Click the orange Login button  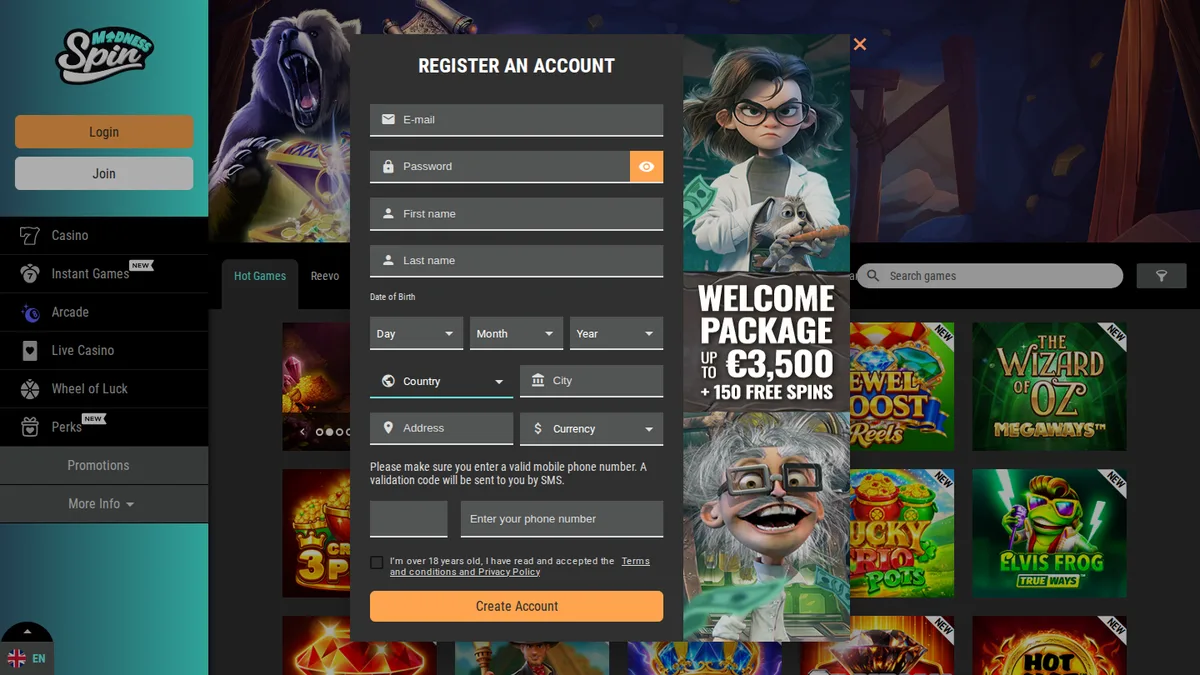(104, 132)
